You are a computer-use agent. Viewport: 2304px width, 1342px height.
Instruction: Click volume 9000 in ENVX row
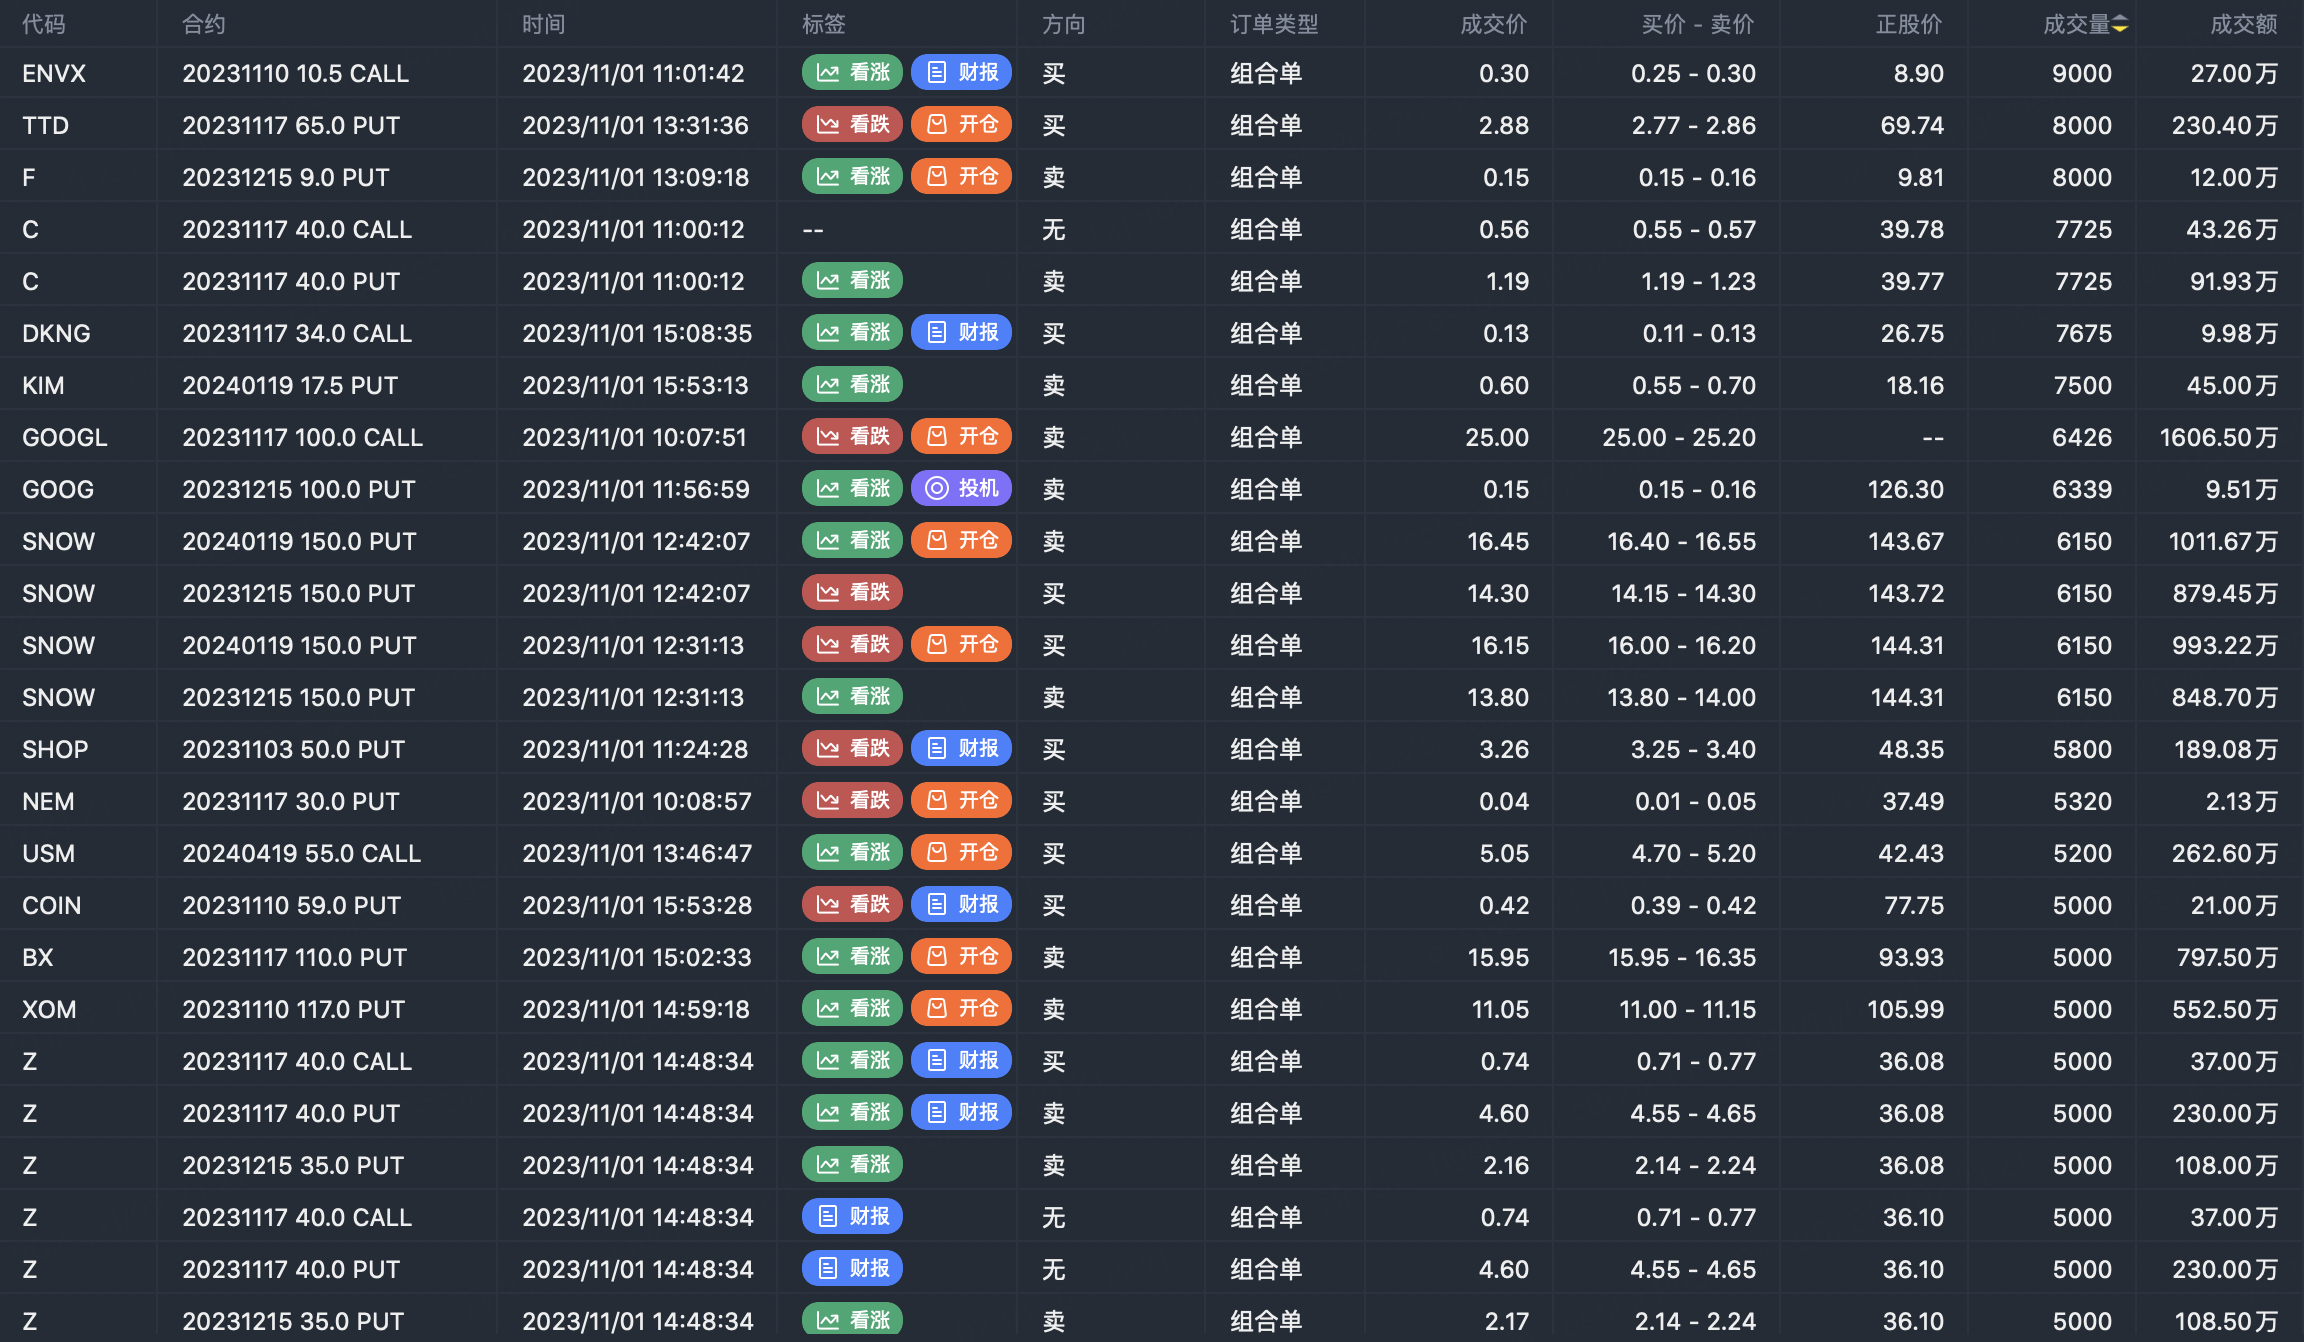2082,73
